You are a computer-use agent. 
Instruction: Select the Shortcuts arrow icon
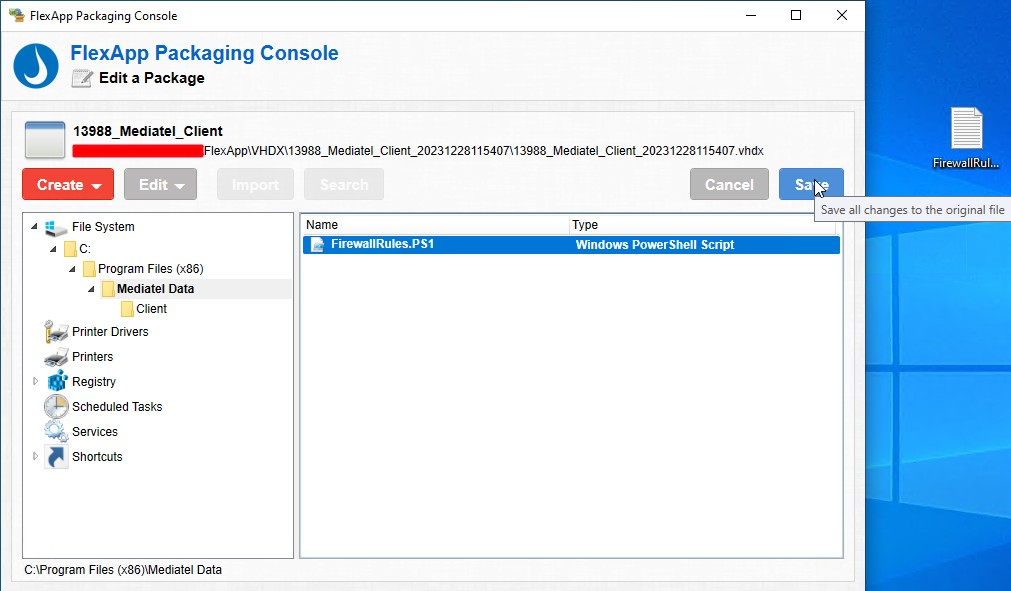(57, 457)
